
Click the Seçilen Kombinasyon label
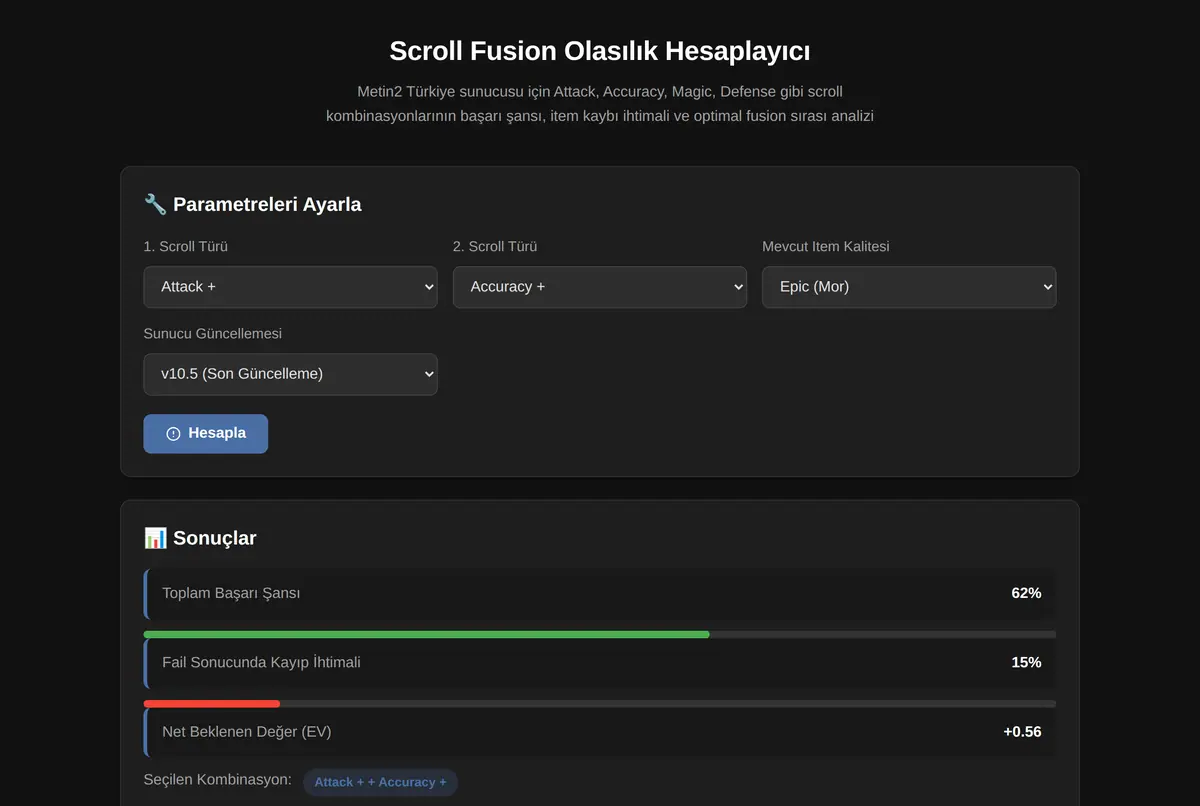(218, 779)
